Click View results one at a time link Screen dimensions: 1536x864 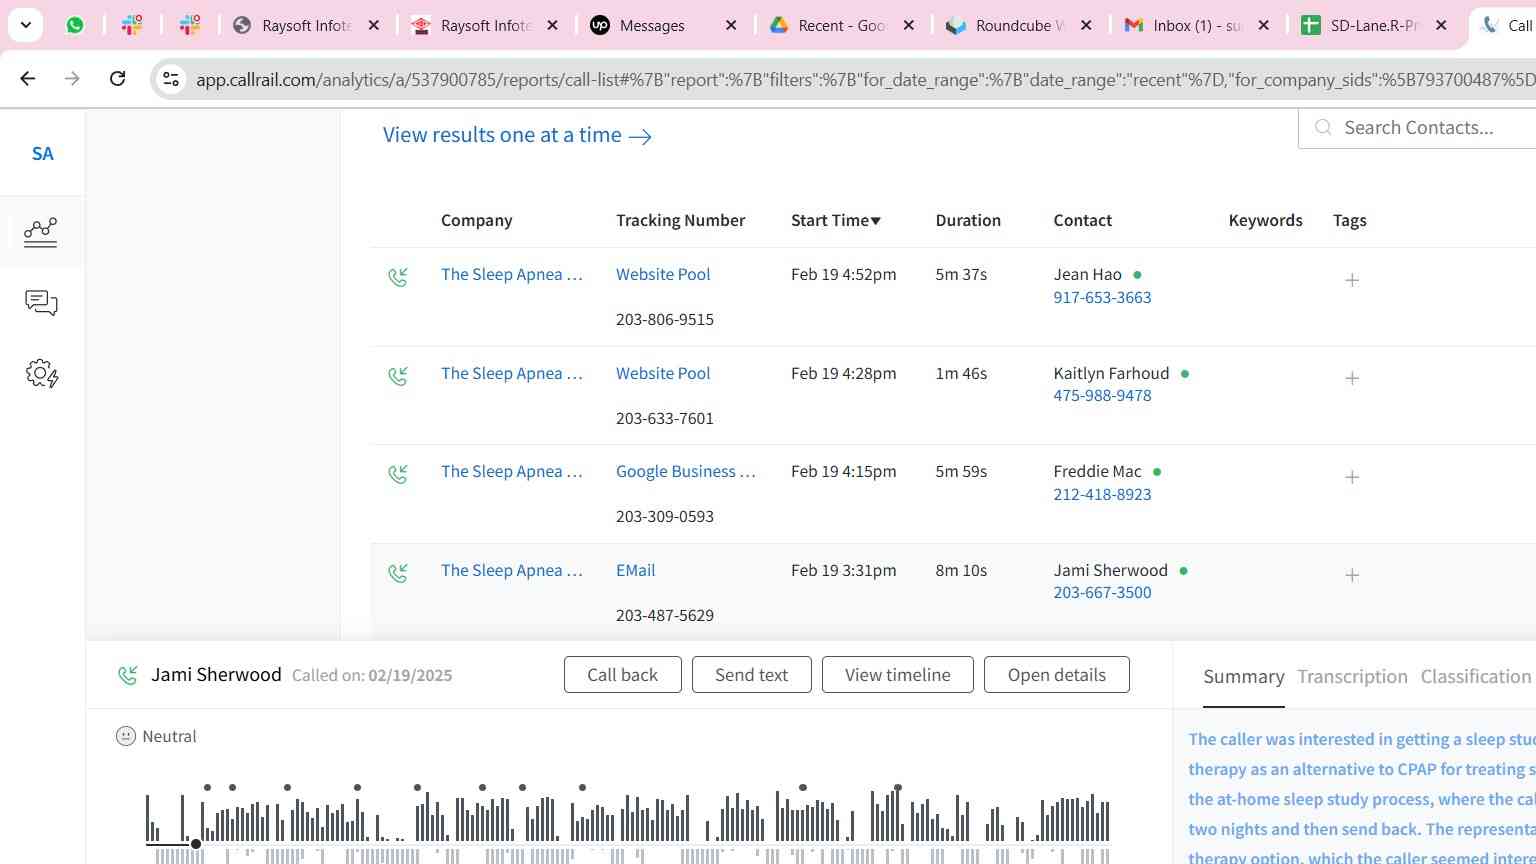click(517, 135)
